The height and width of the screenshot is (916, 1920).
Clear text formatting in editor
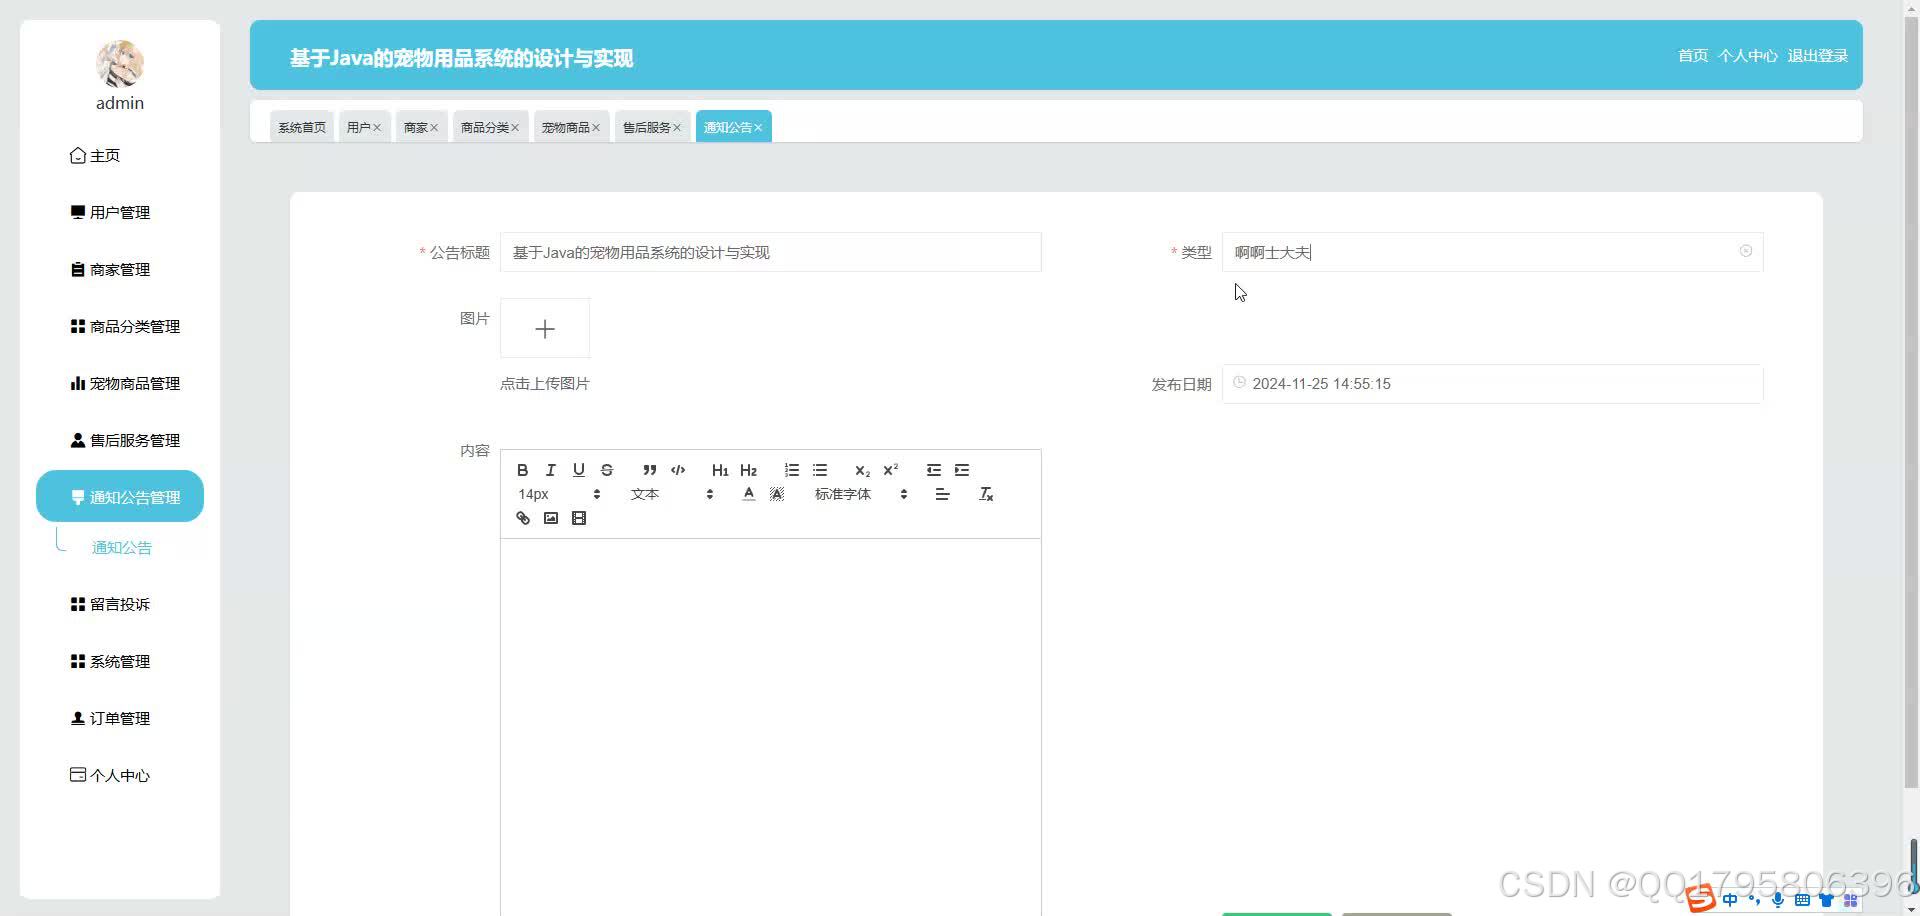[x=986, y=494]
